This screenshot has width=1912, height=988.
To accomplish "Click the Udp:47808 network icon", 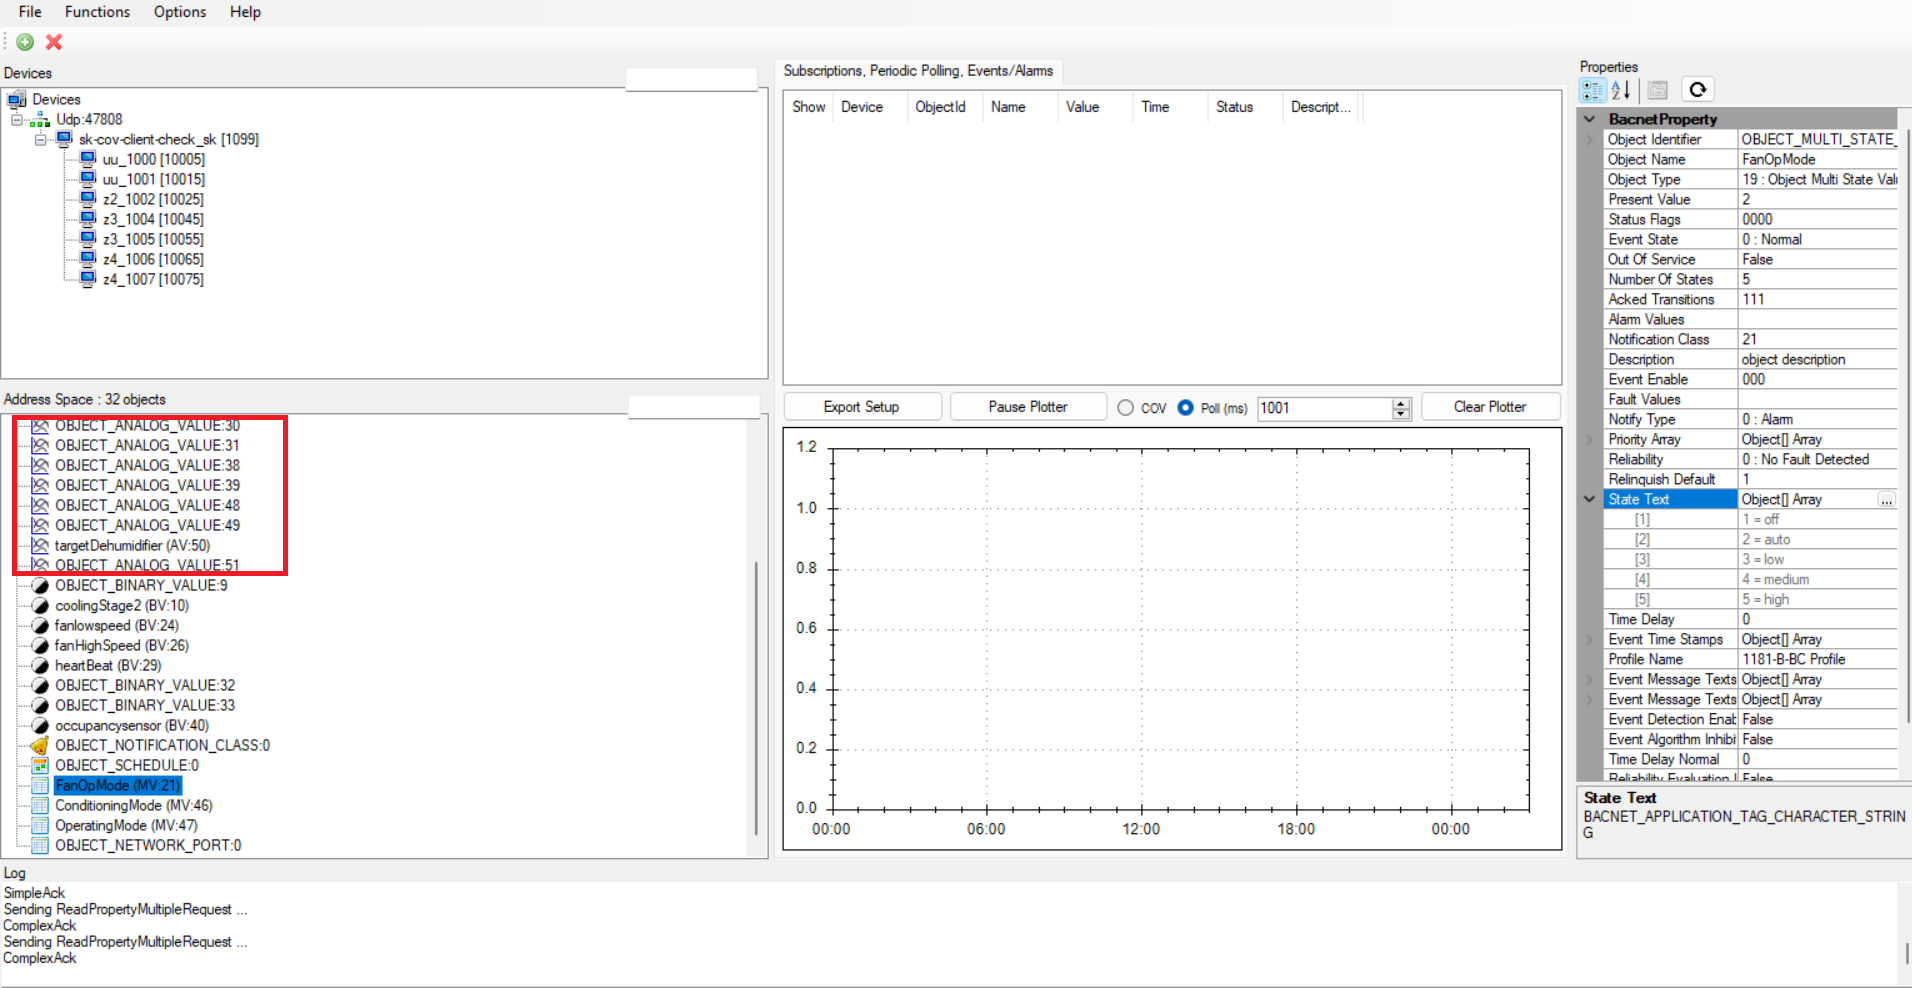I will pyautogui.click(x=40, y=119).
